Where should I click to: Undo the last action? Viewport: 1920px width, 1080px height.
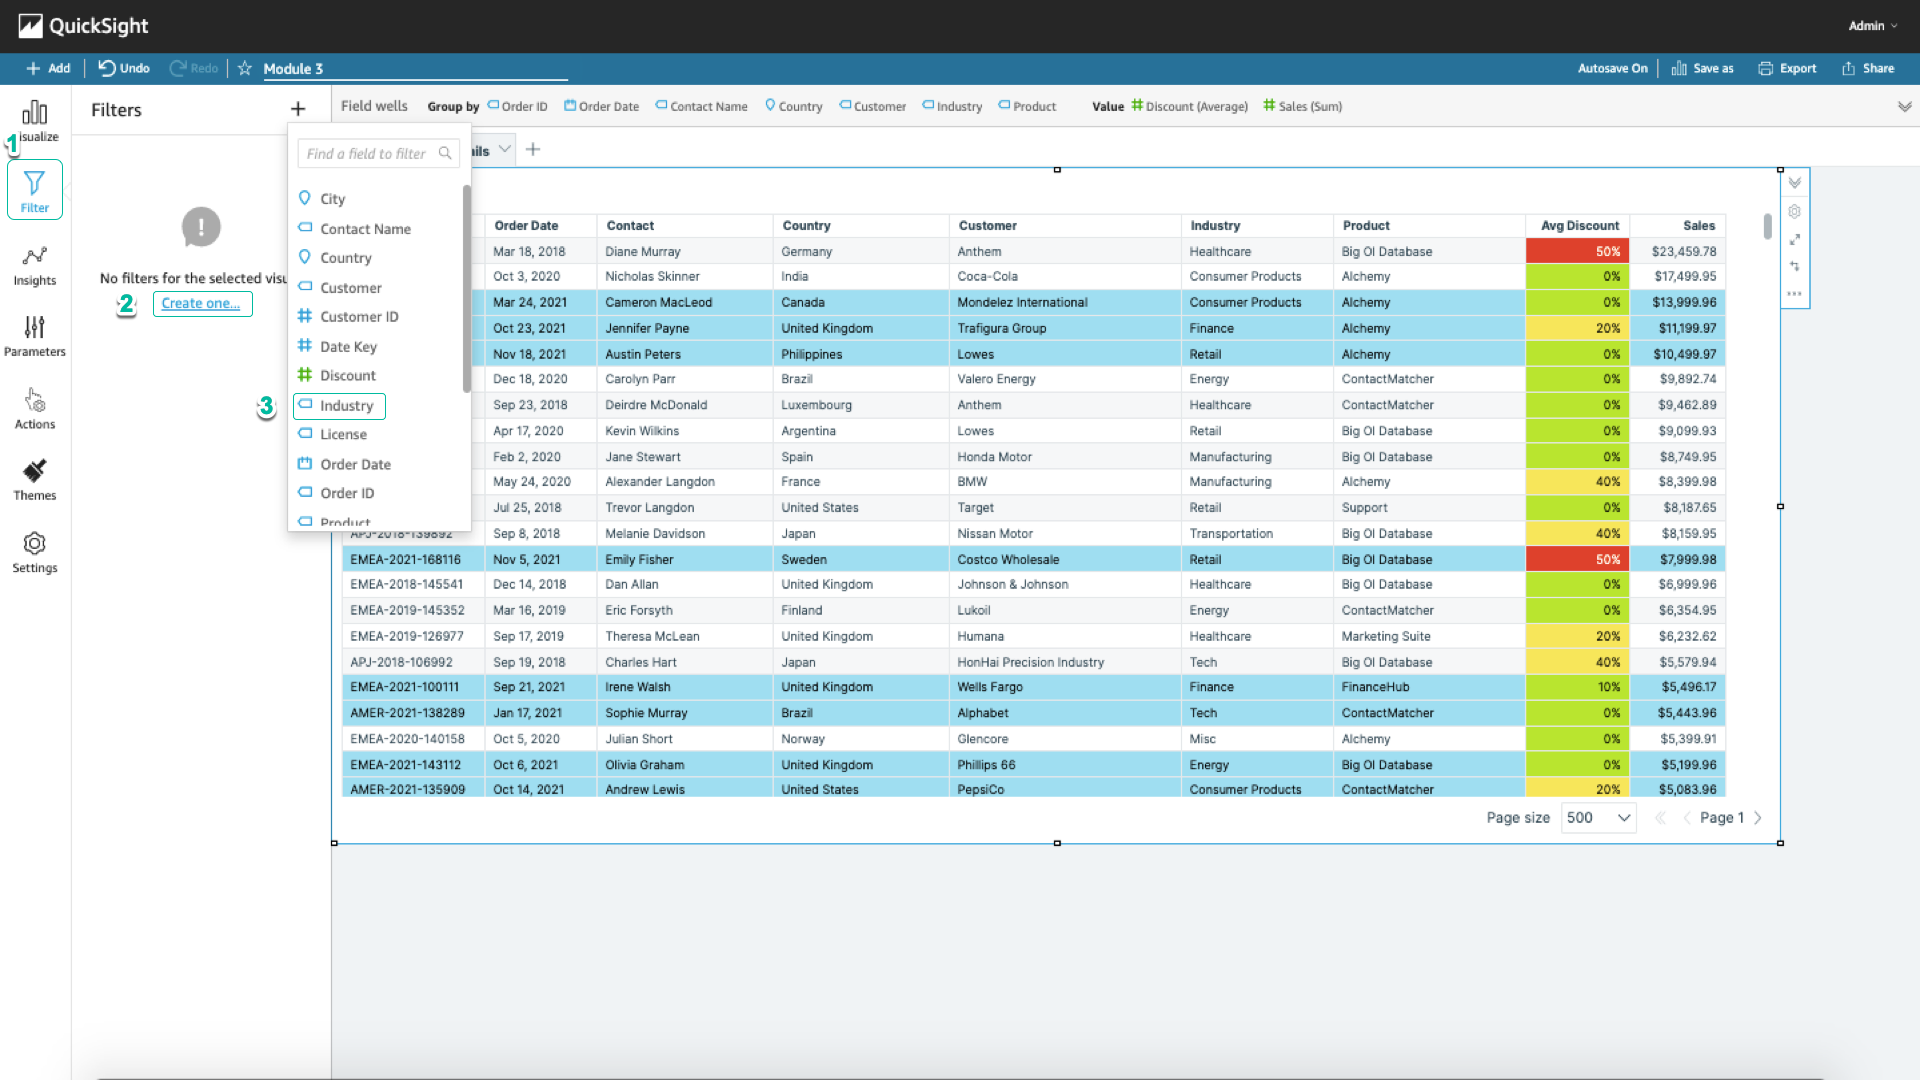pyautogui.click(x=124, y=68)
